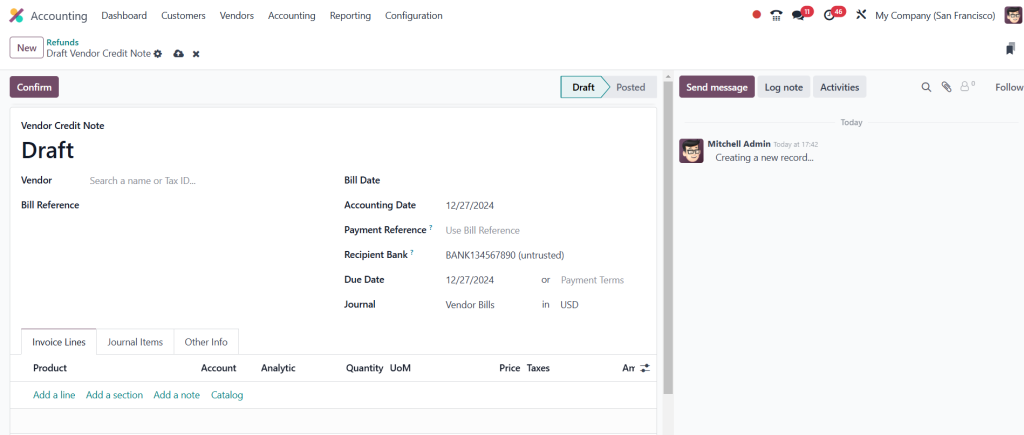Open the My Company (San Francisco) switcher
The height and width of the screenshot is (435, 1024).
[935, 15]
